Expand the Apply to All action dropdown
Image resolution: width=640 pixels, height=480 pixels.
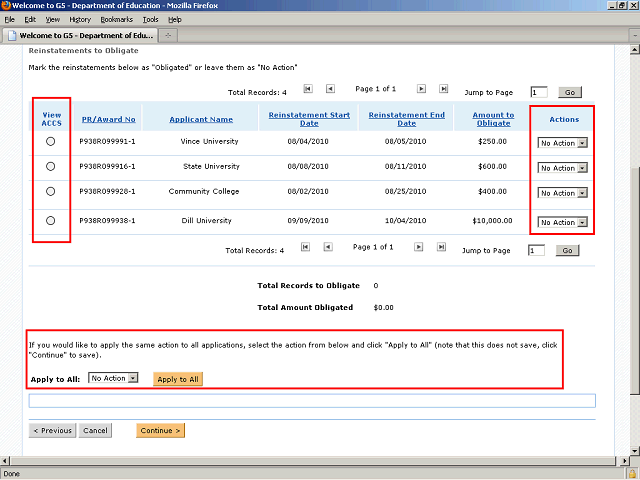click(114, 378)
